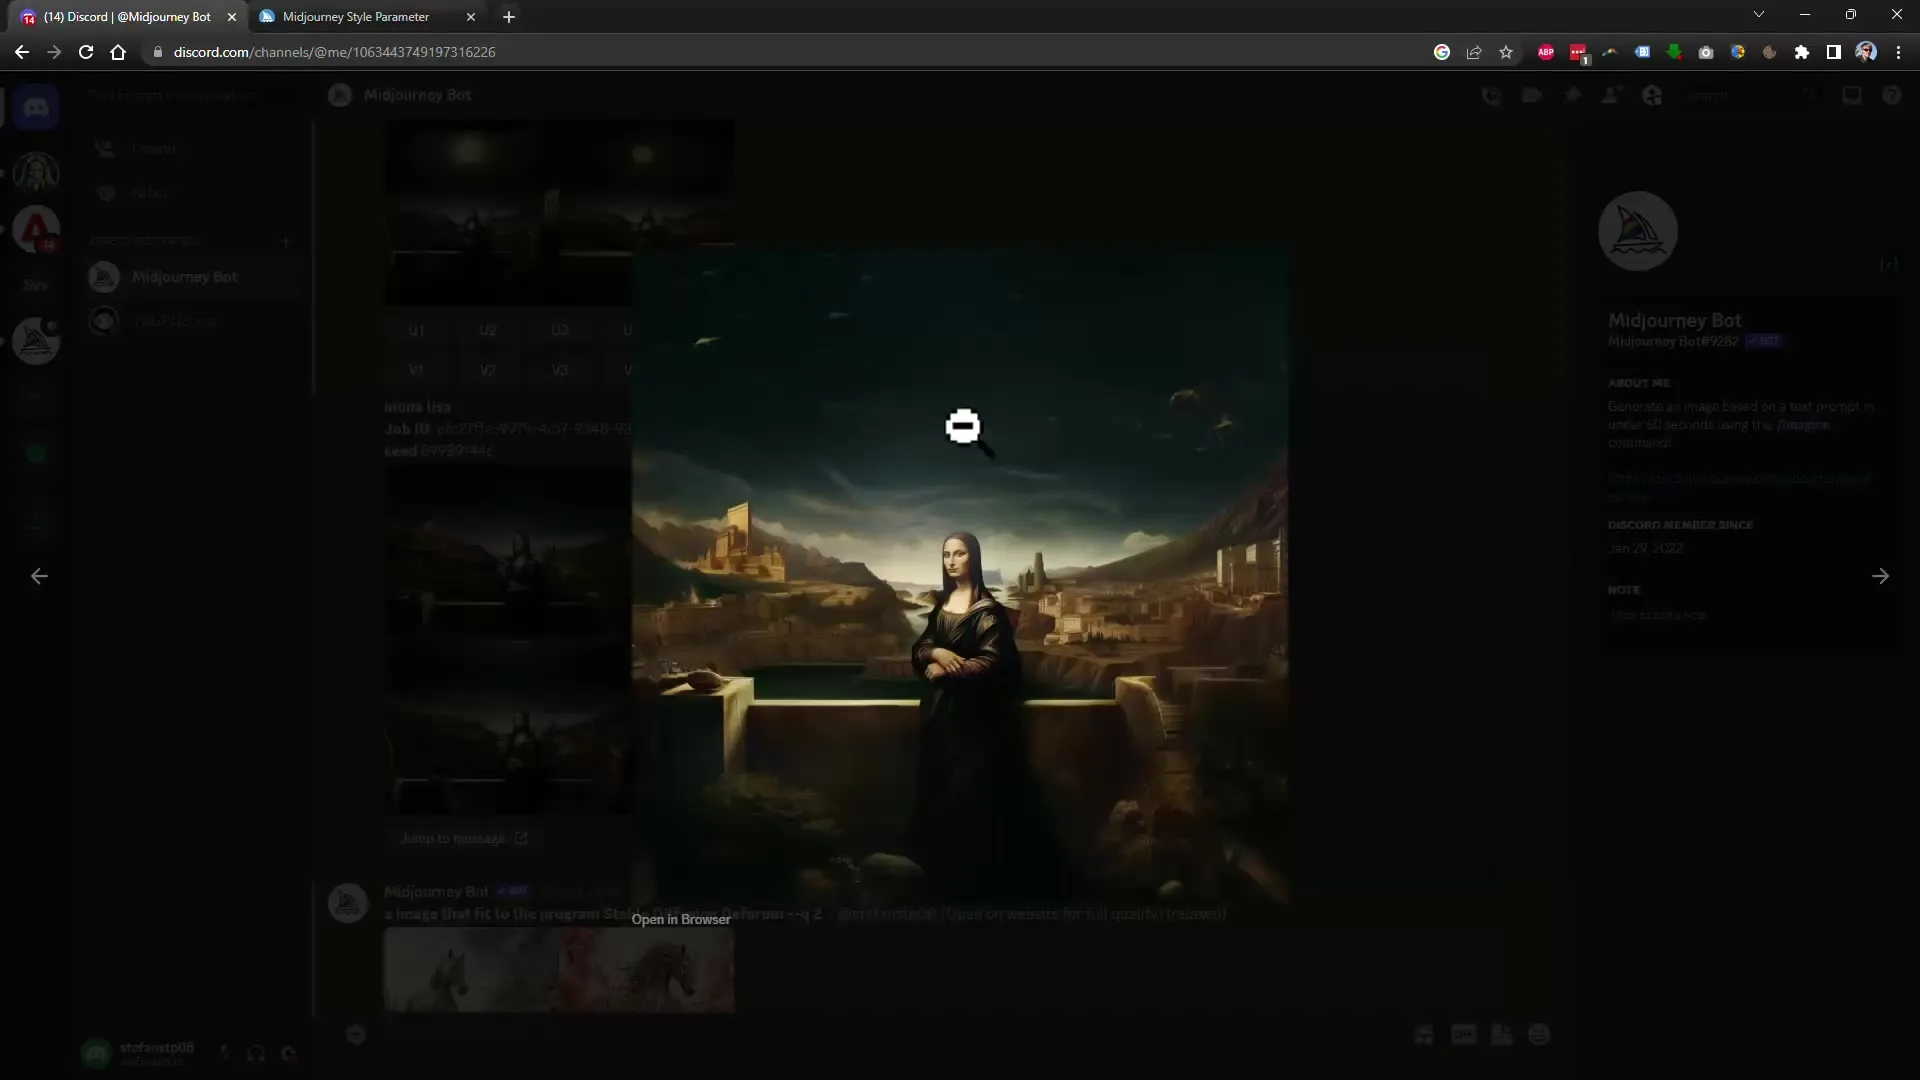Viewport: 1920px width, 1080px height.
Task: Zoom out on the Mona Lisa image
Action: [960, 577]
